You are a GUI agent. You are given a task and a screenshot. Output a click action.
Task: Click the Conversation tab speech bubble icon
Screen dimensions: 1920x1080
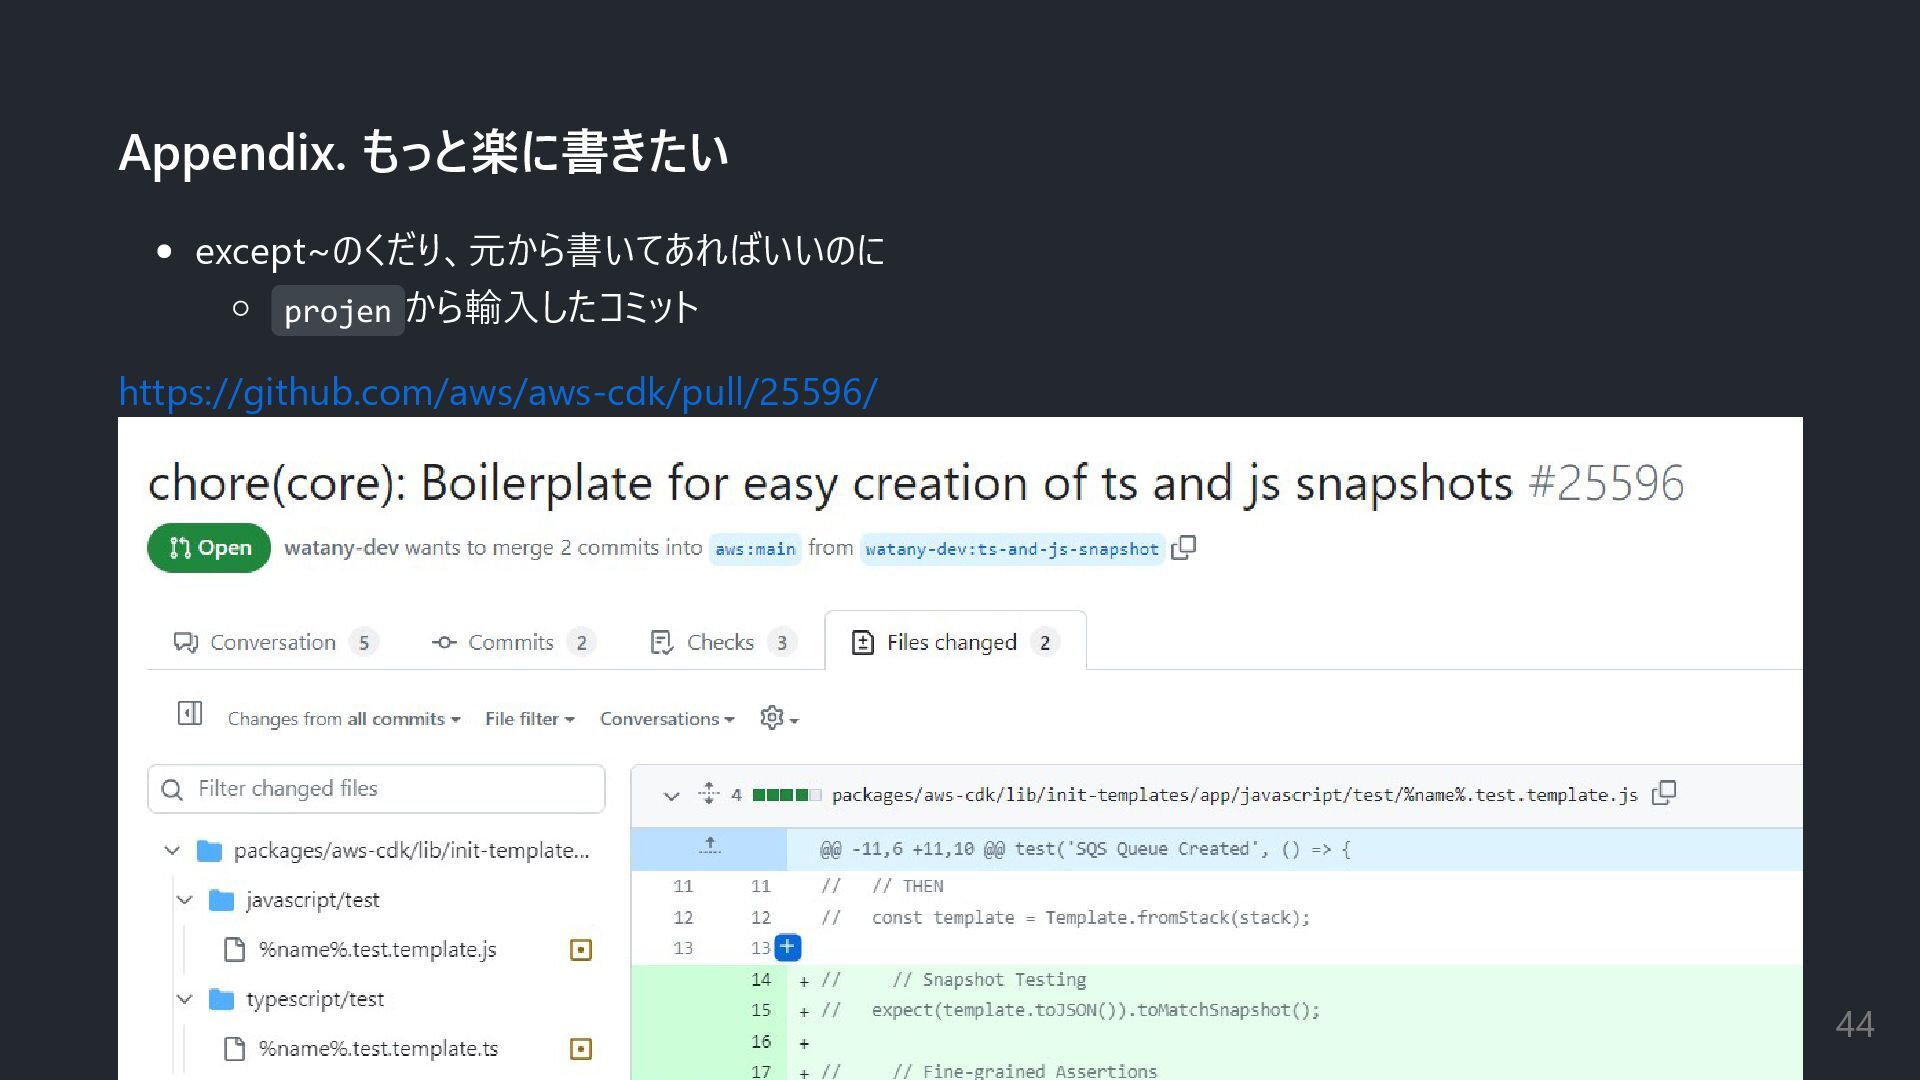(185, 642)
